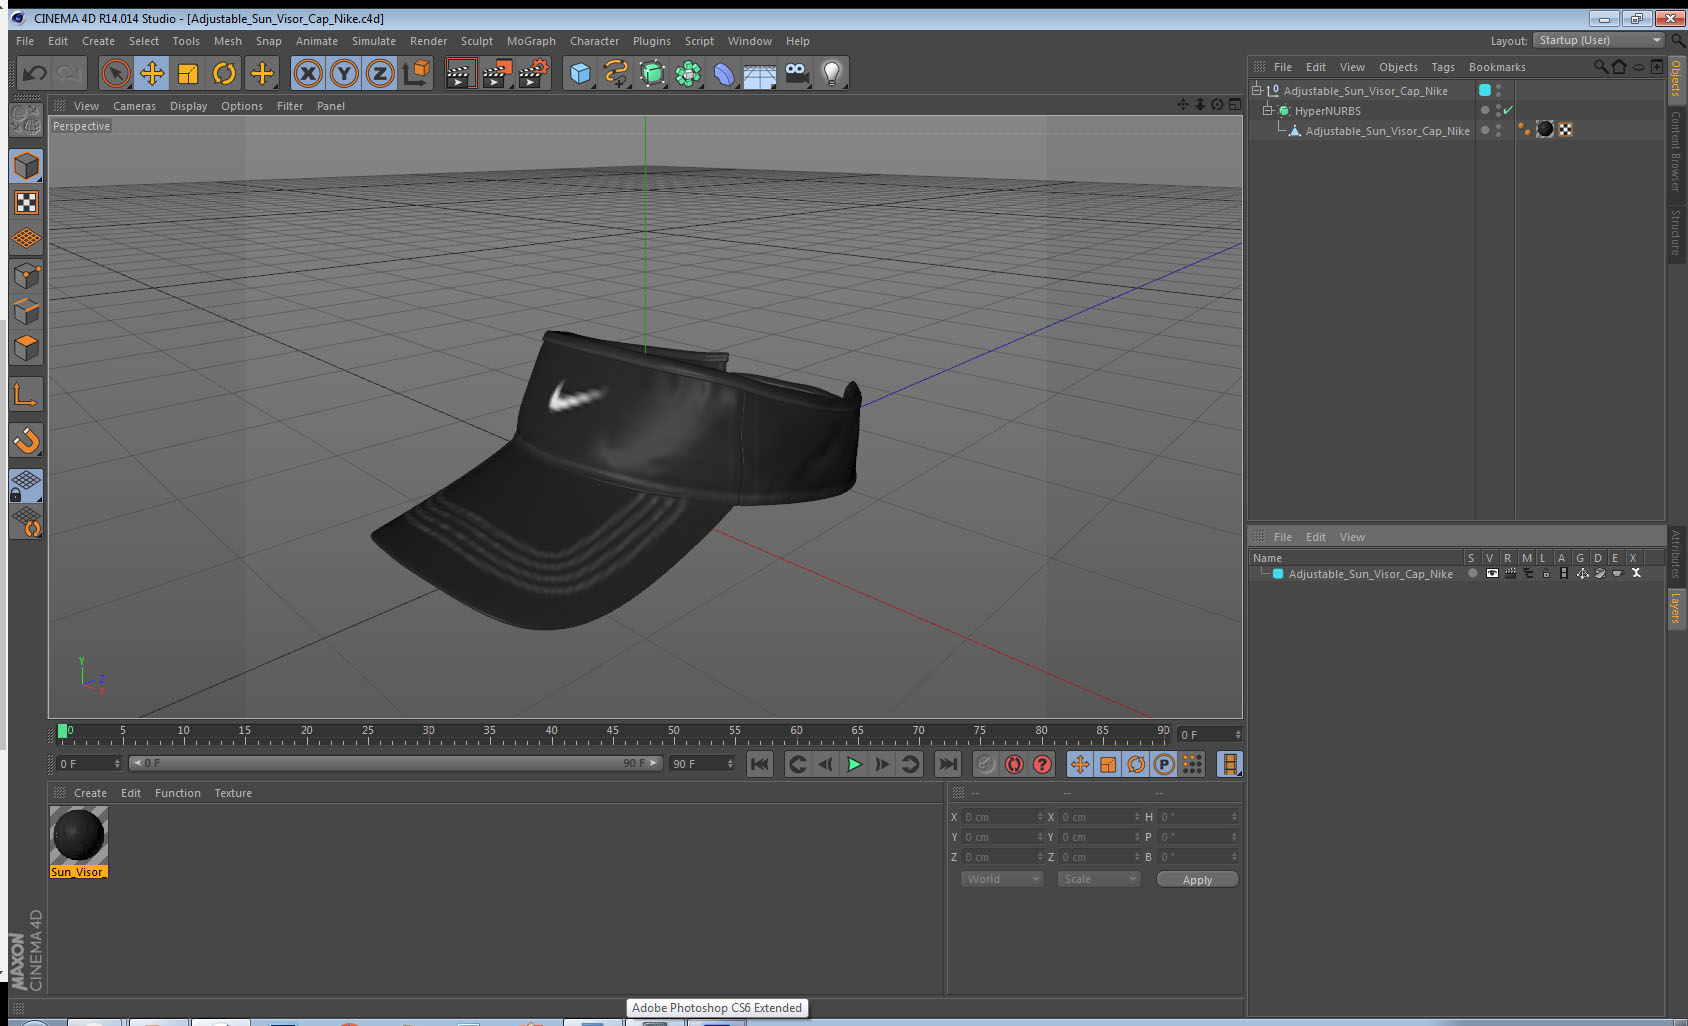Activate the Move tool
The height and width of the screenshot is (1026, 1688).
(x=152, y=73)
